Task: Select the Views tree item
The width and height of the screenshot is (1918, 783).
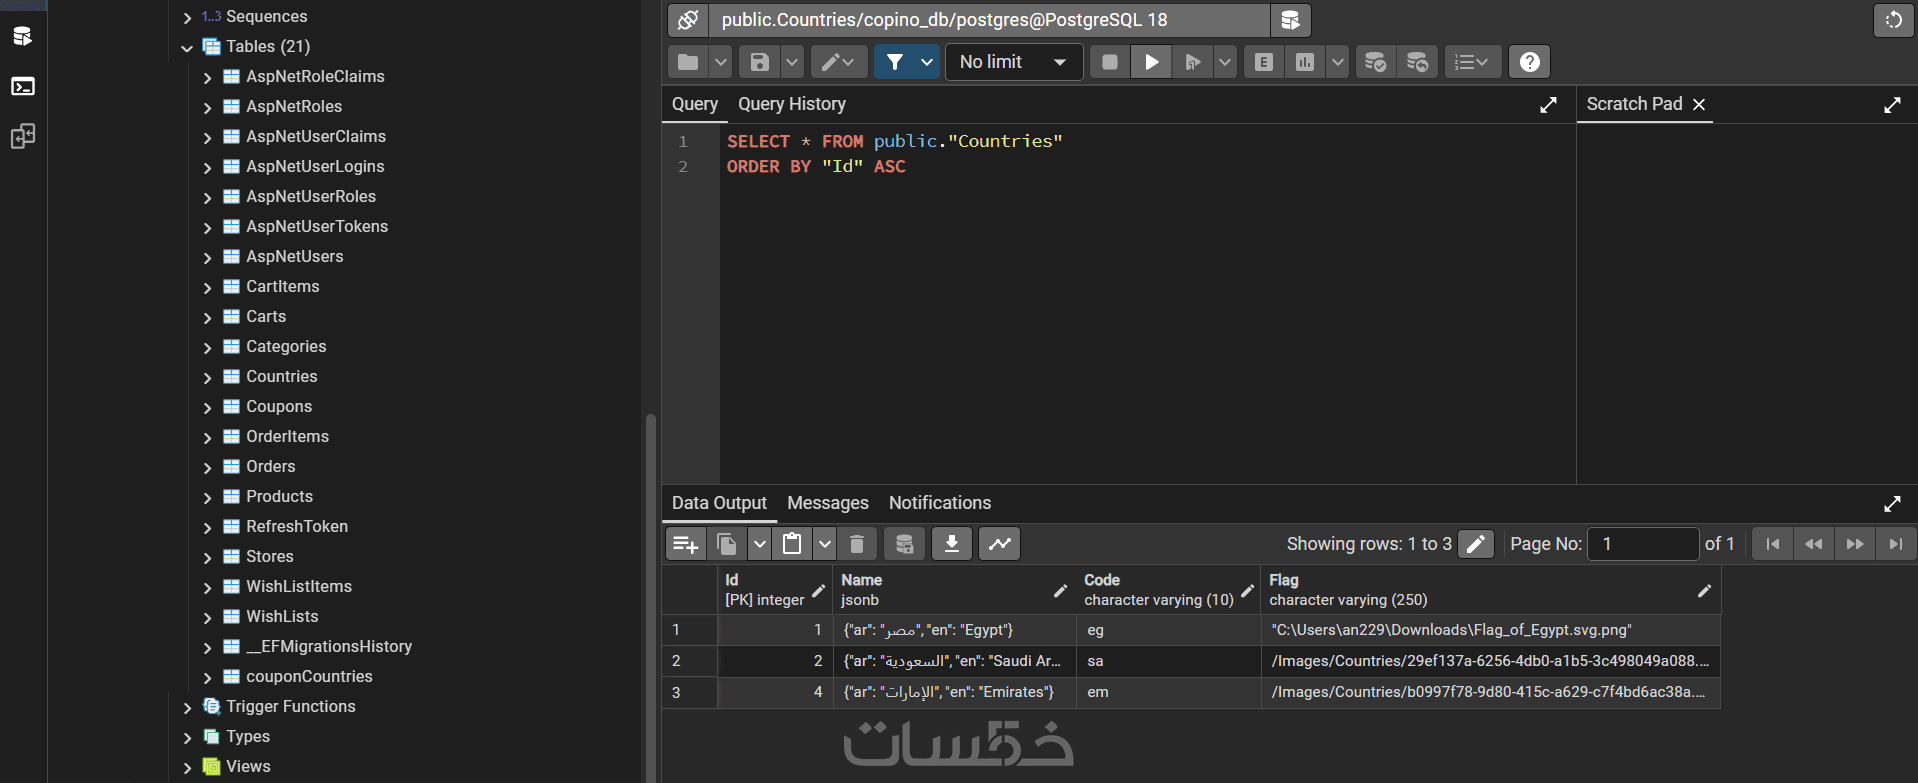Action: point(248,767)
